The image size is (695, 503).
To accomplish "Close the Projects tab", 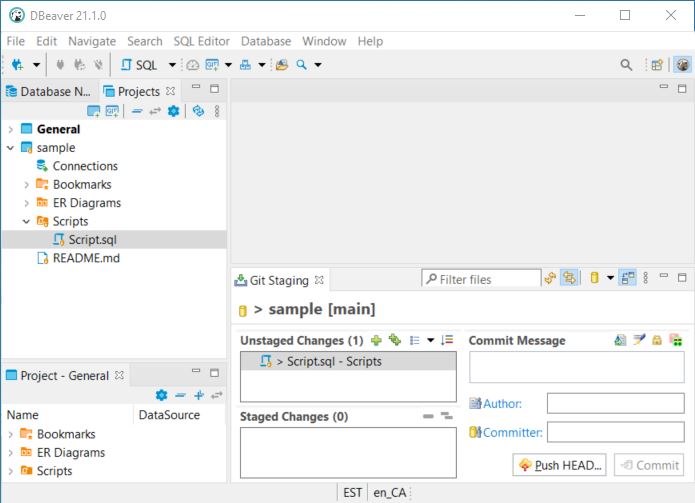I will pyautogui.click(x=170, y=91).
